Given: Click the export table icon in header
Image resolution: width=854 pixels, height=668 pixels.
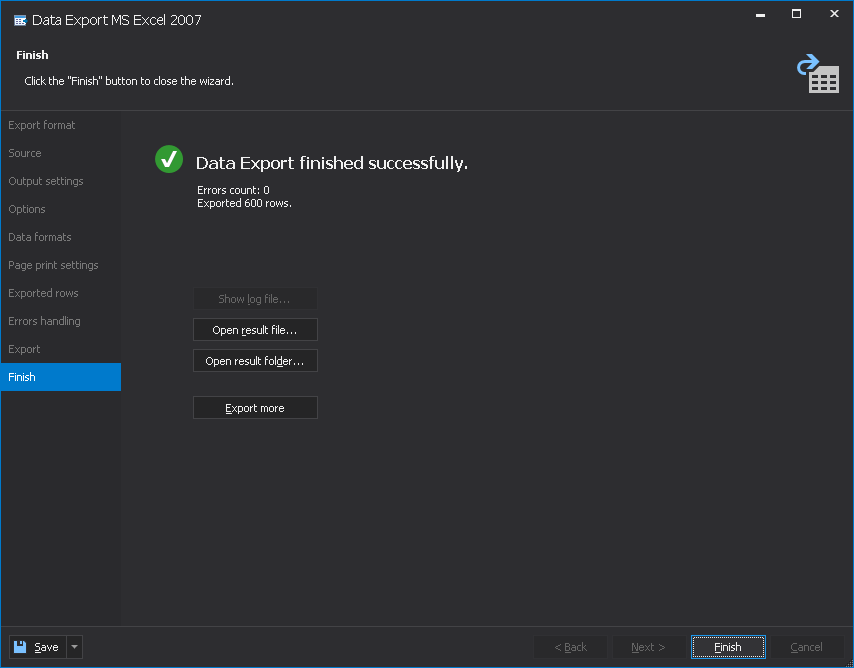Looking at the screenshot, I should click(x=818, y=74).
